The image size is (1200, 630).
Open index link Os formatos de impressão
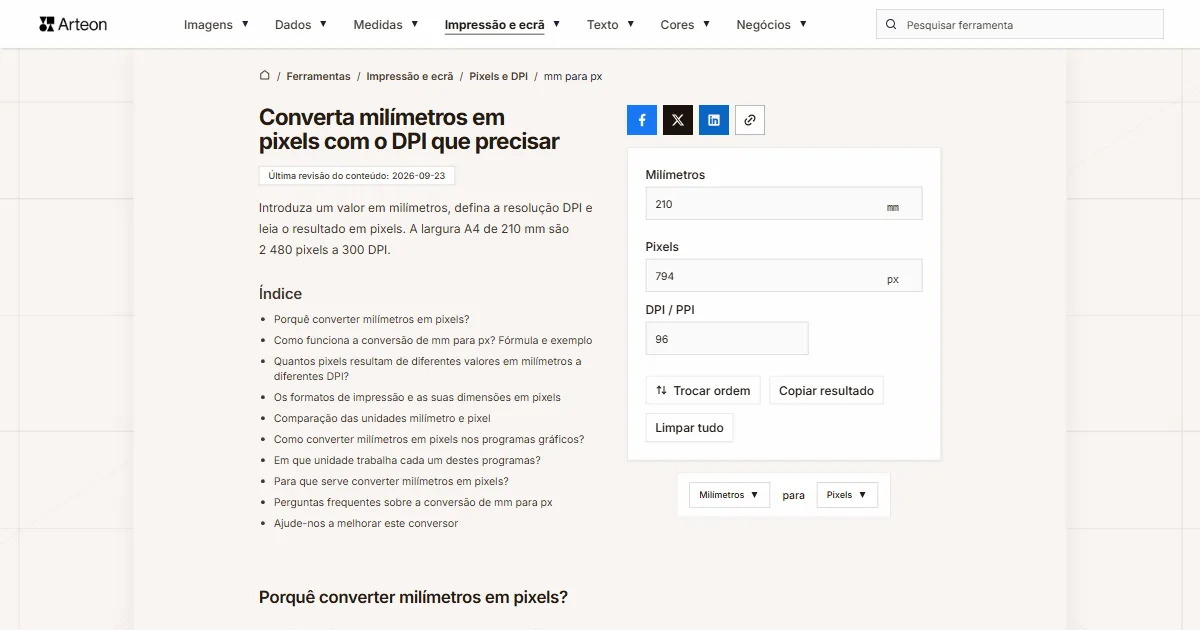click(417, 397)
